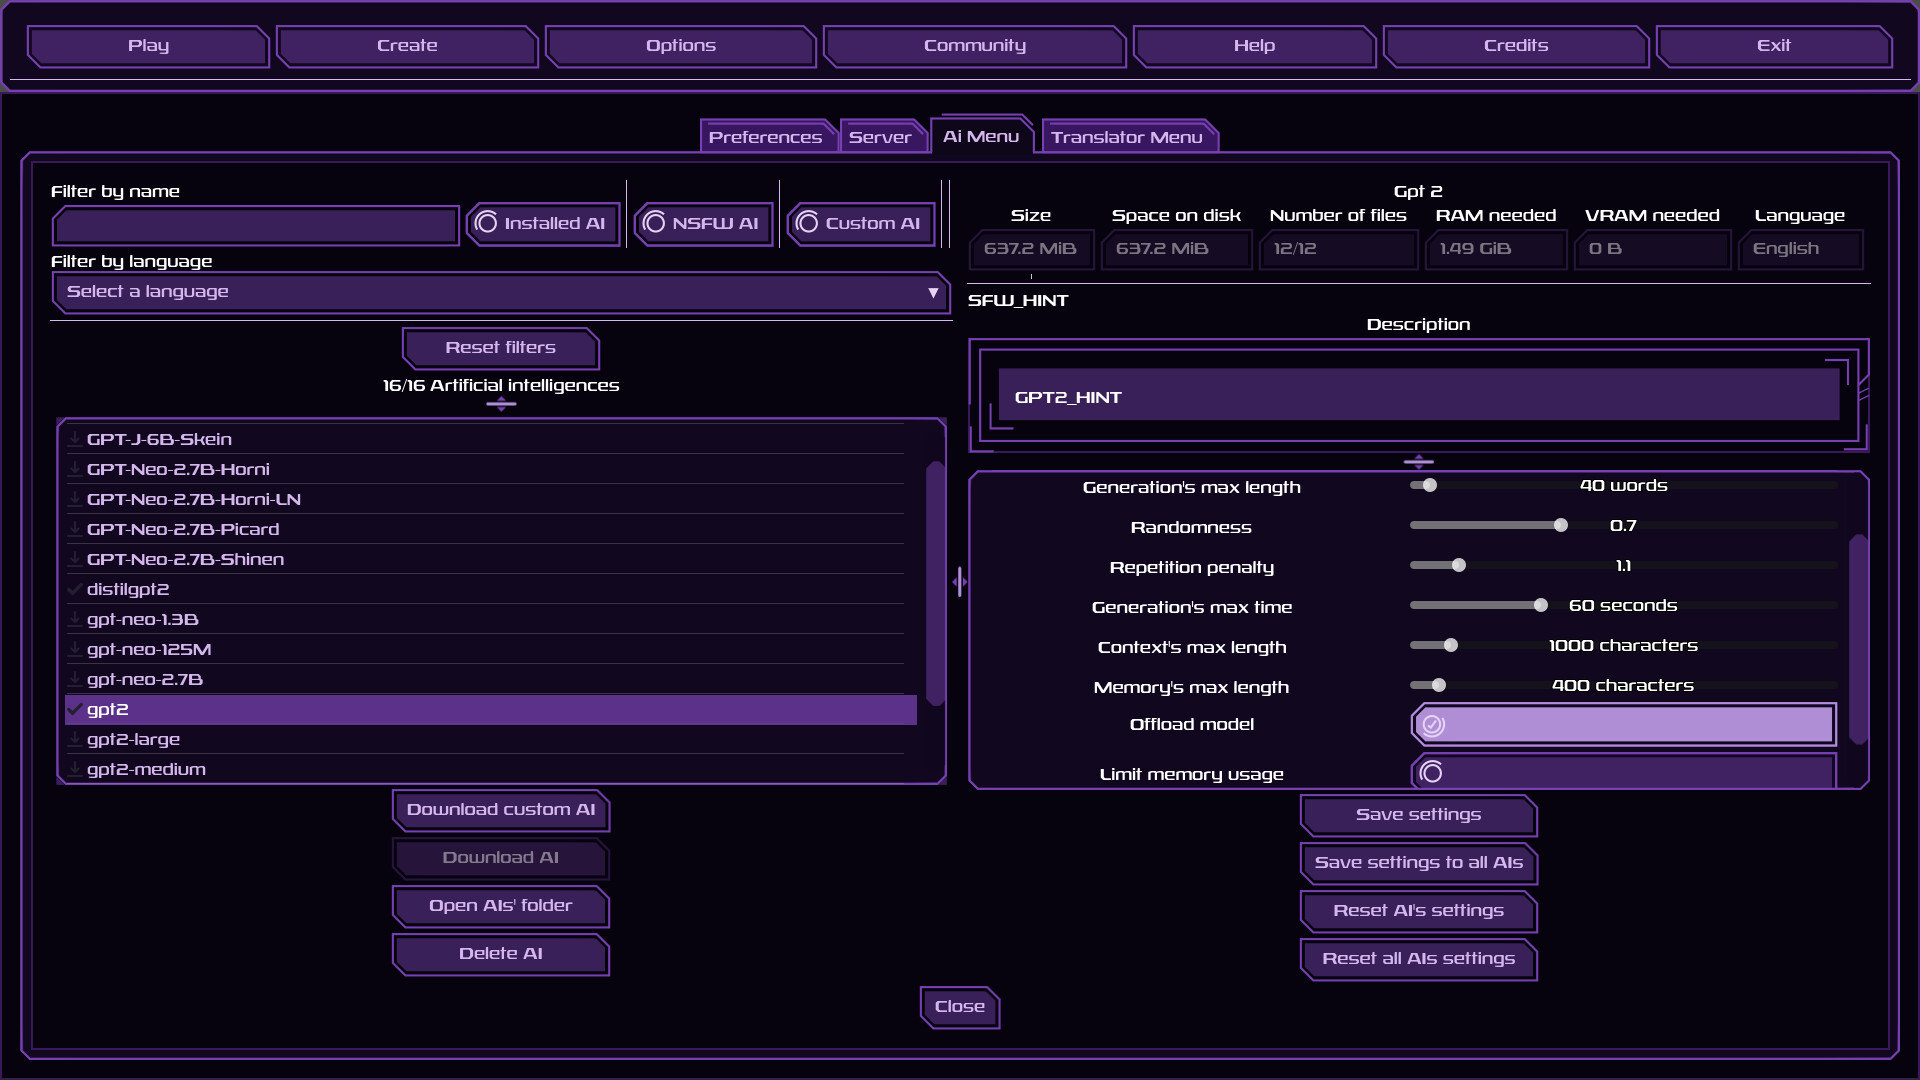Click the Randomness slider handle
The image size is (1920, 1080).
tap(1559, 524)
